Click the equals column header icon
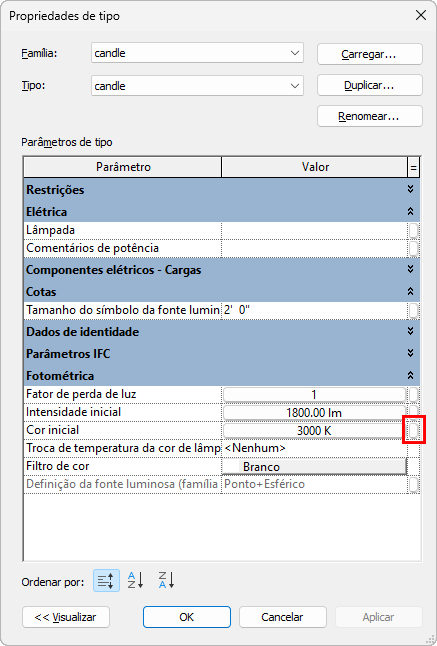The image size is (437, 646). [x=413, y=167]
